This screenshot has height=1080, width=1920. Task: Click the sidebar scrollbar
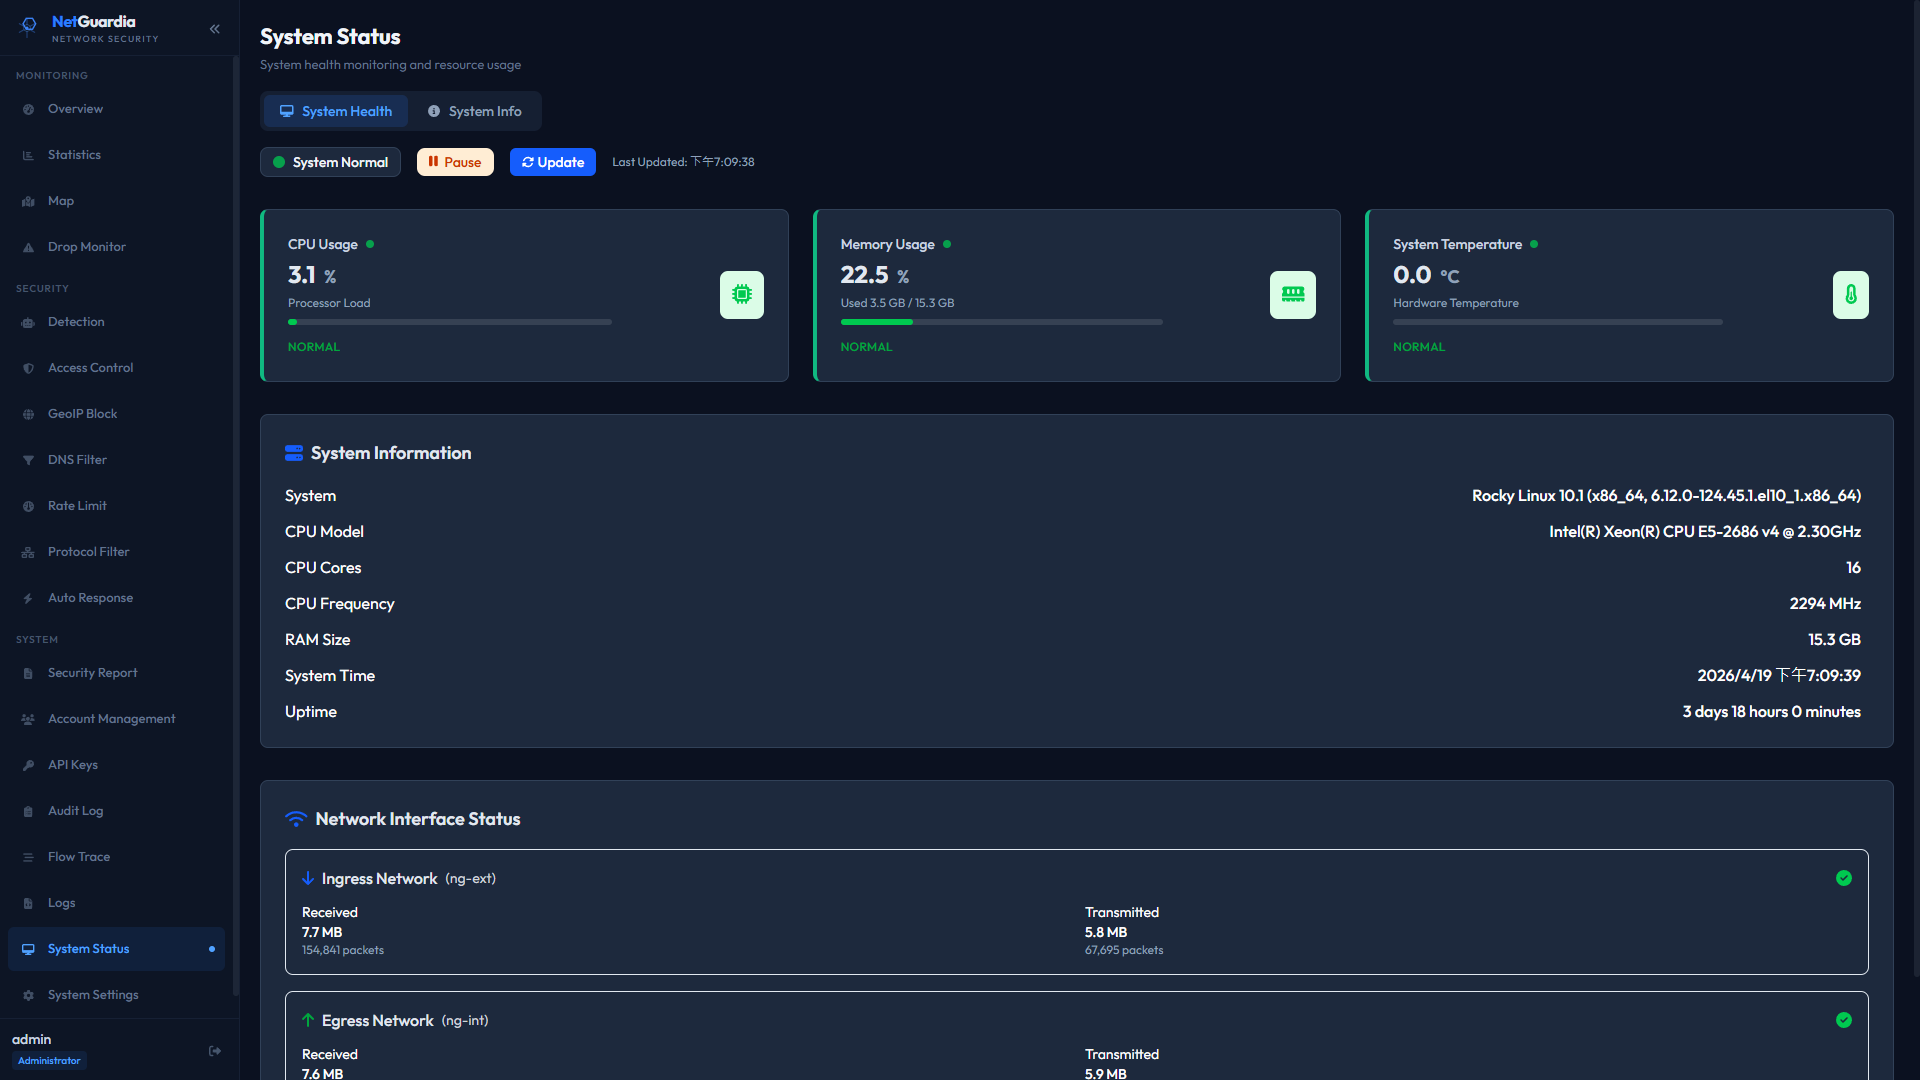pyautogui.click(x=235, y=525)
